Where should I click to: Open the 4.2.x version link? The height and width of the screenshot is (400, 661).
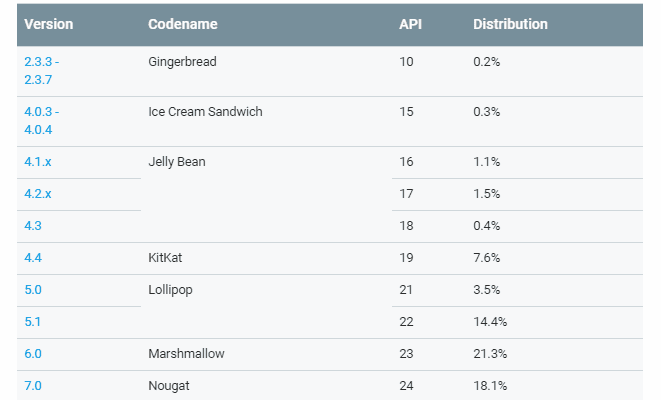coord(38,194)
